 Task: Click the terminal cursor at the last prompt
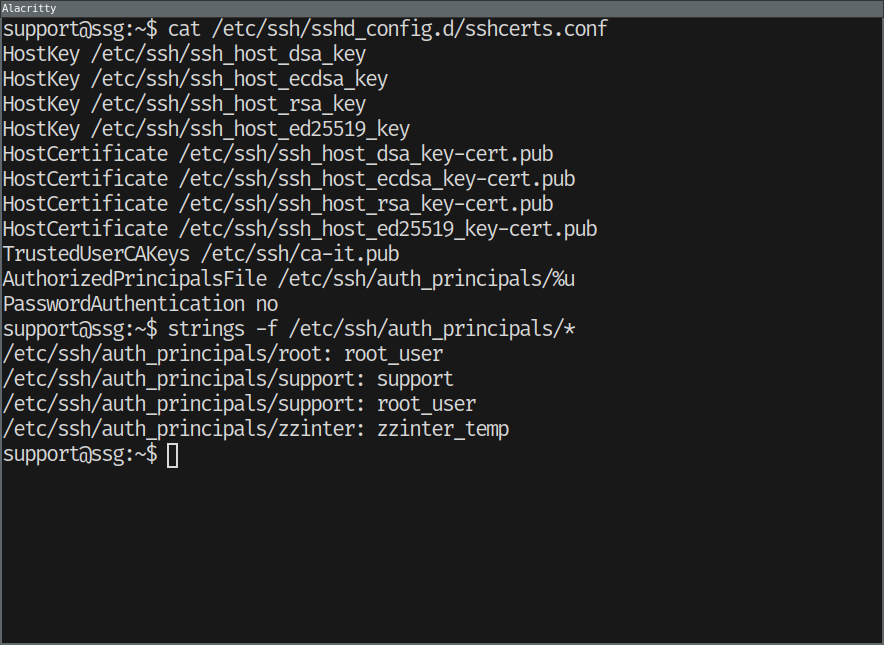(172, 455)
